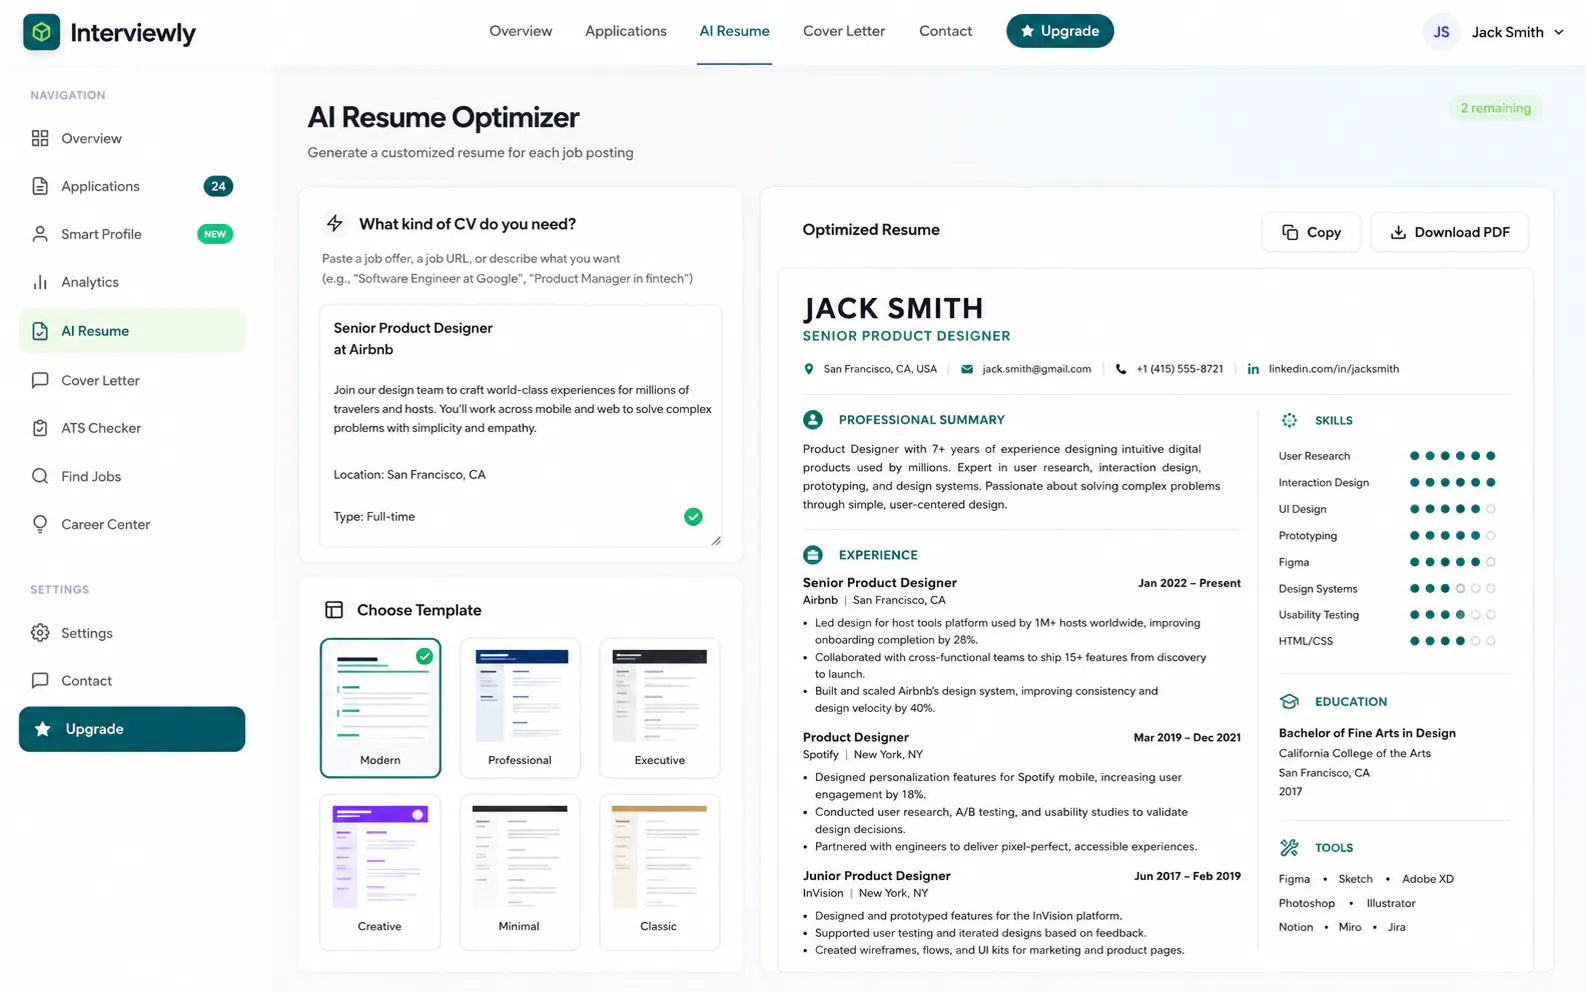The image size is (1586, 992).
Task: Select the Classic resume template
Action: pyautogui.click(x=660, y=872)
